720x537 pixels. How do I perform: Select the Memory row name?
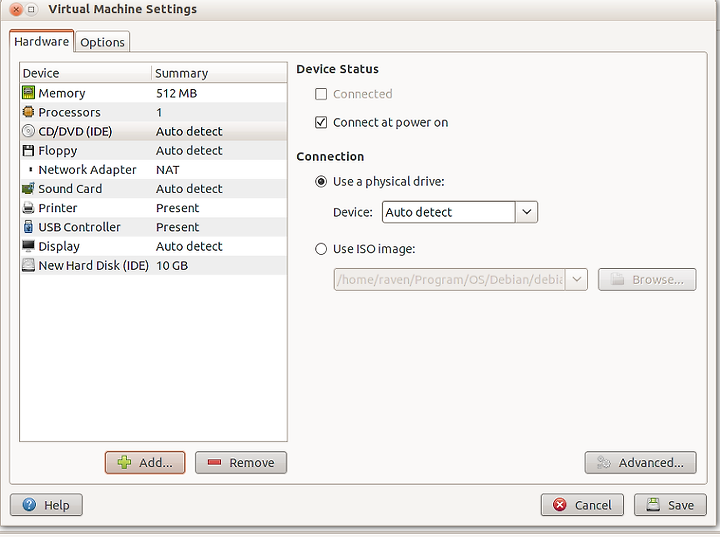coord(62,93)
